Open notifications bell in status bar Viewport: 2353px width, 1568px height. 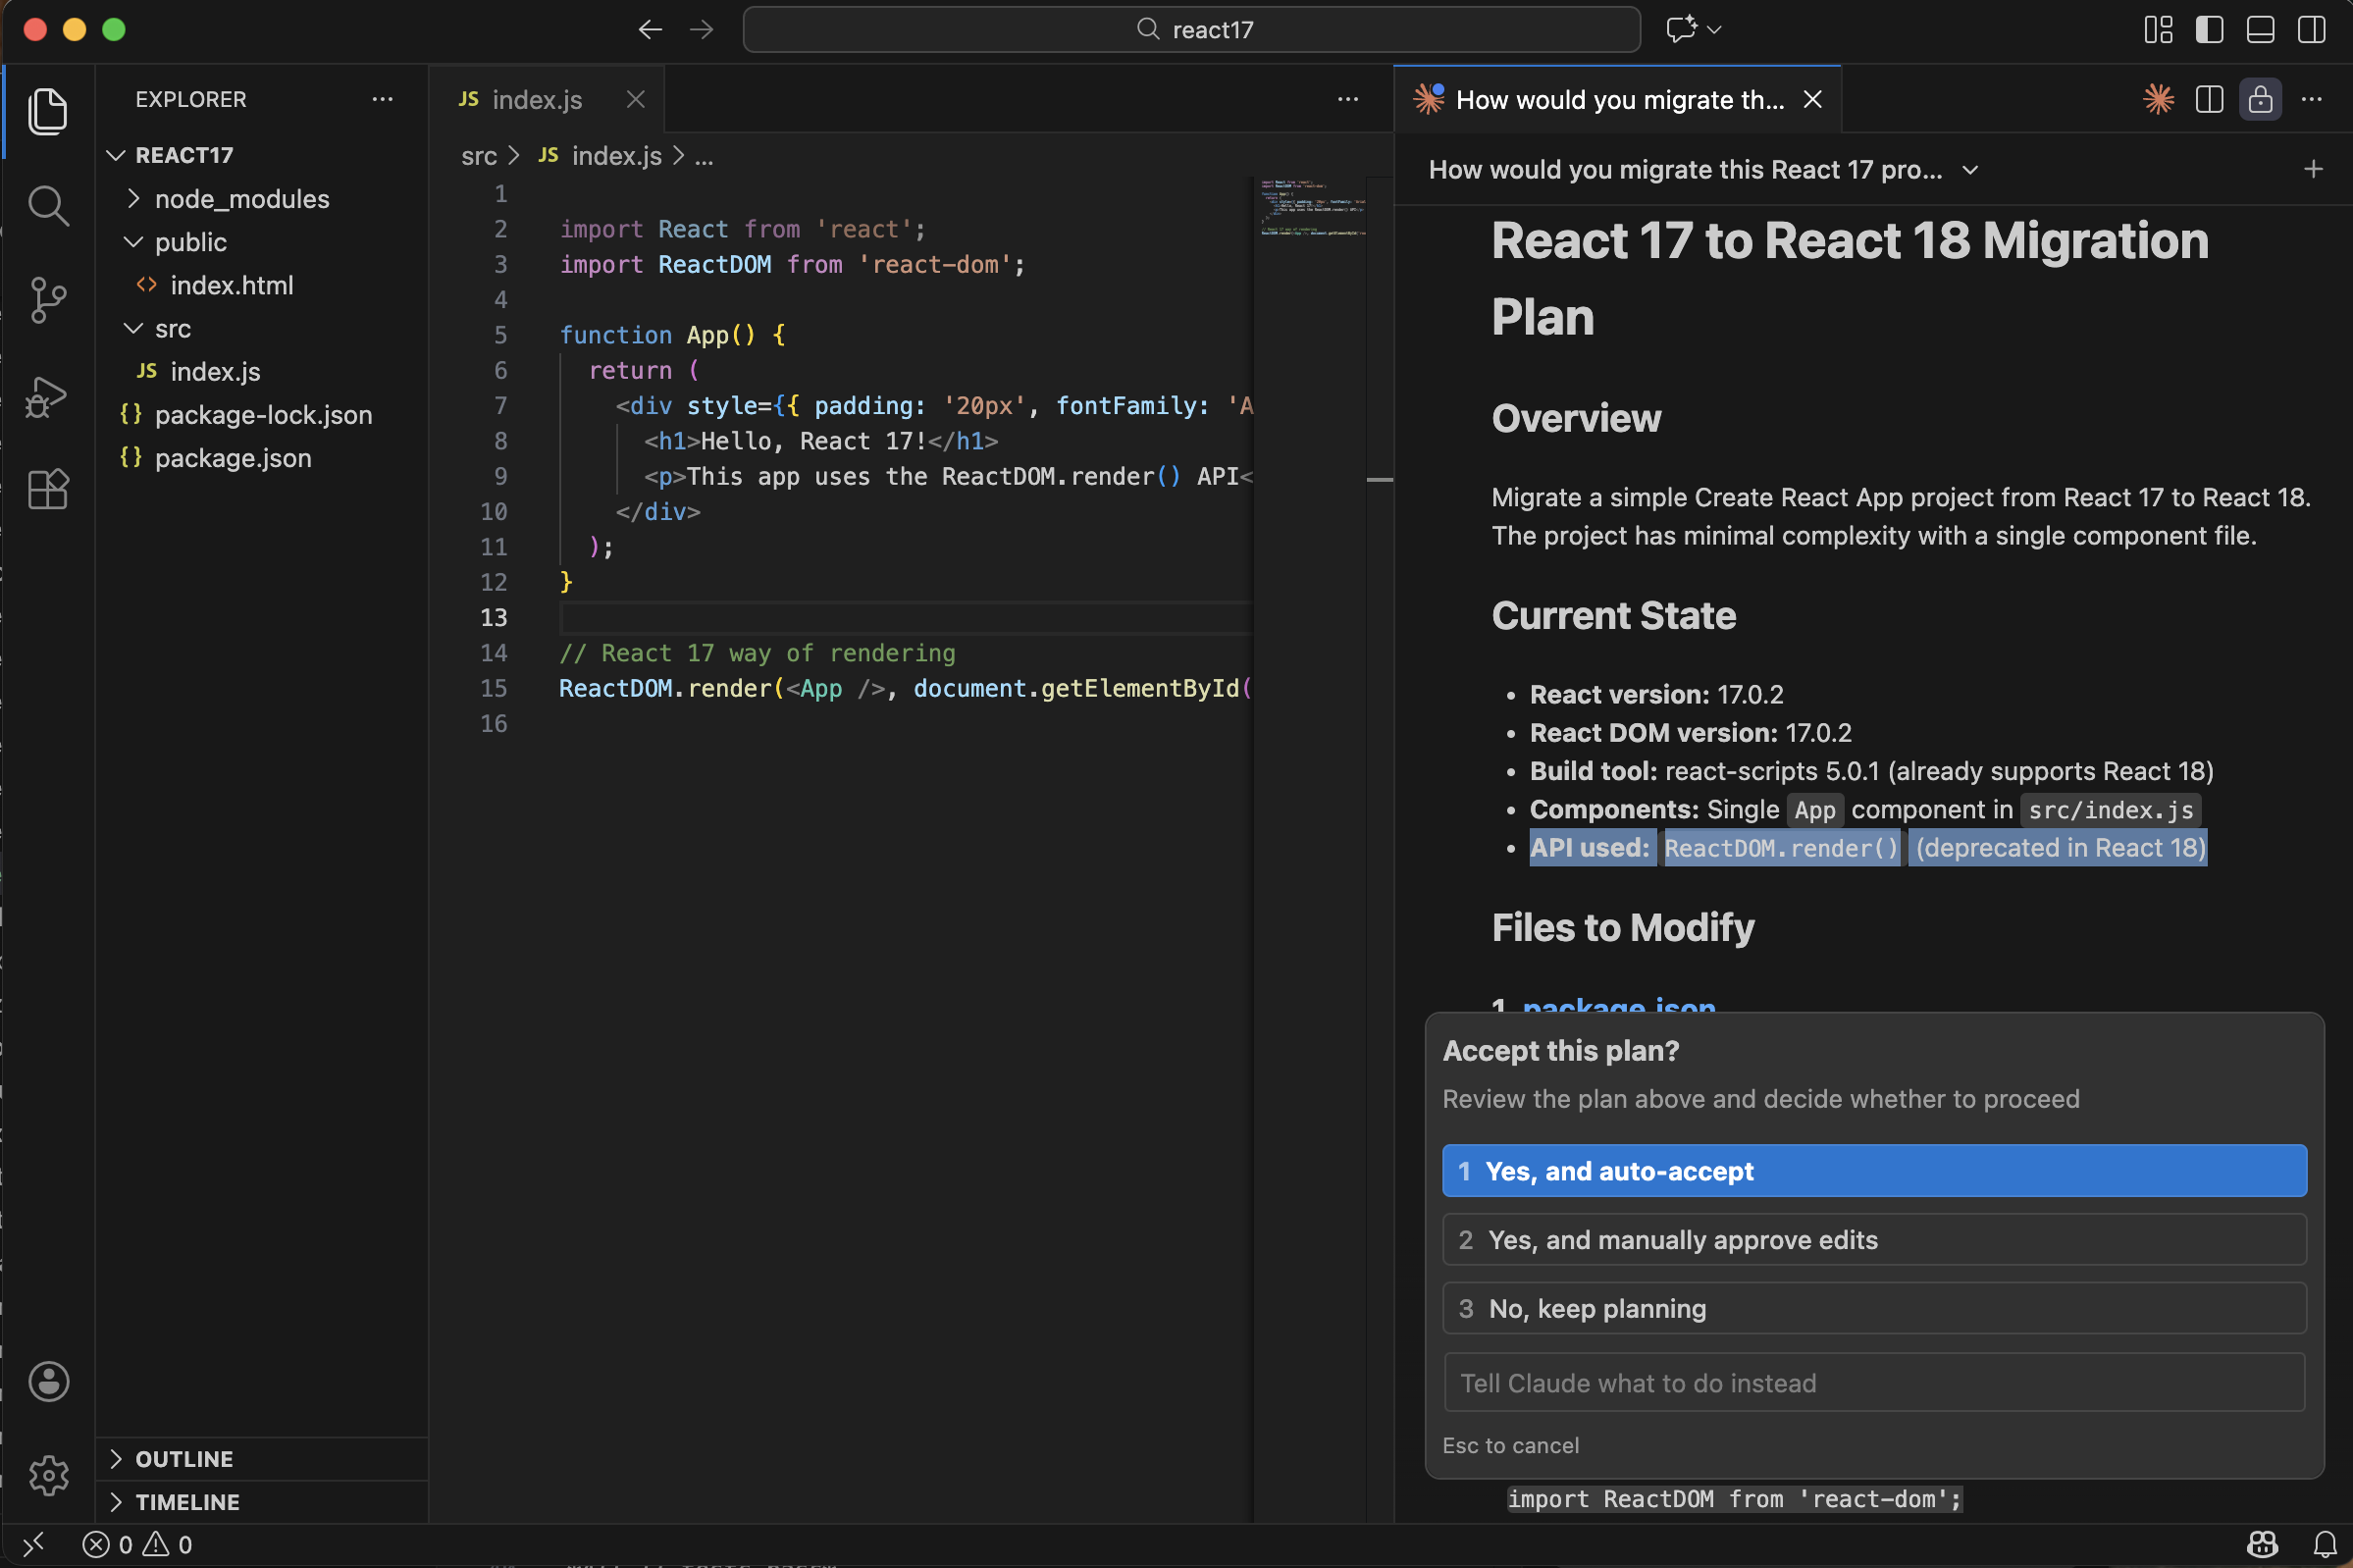pyautogui.click(x=2325, y=1544)
